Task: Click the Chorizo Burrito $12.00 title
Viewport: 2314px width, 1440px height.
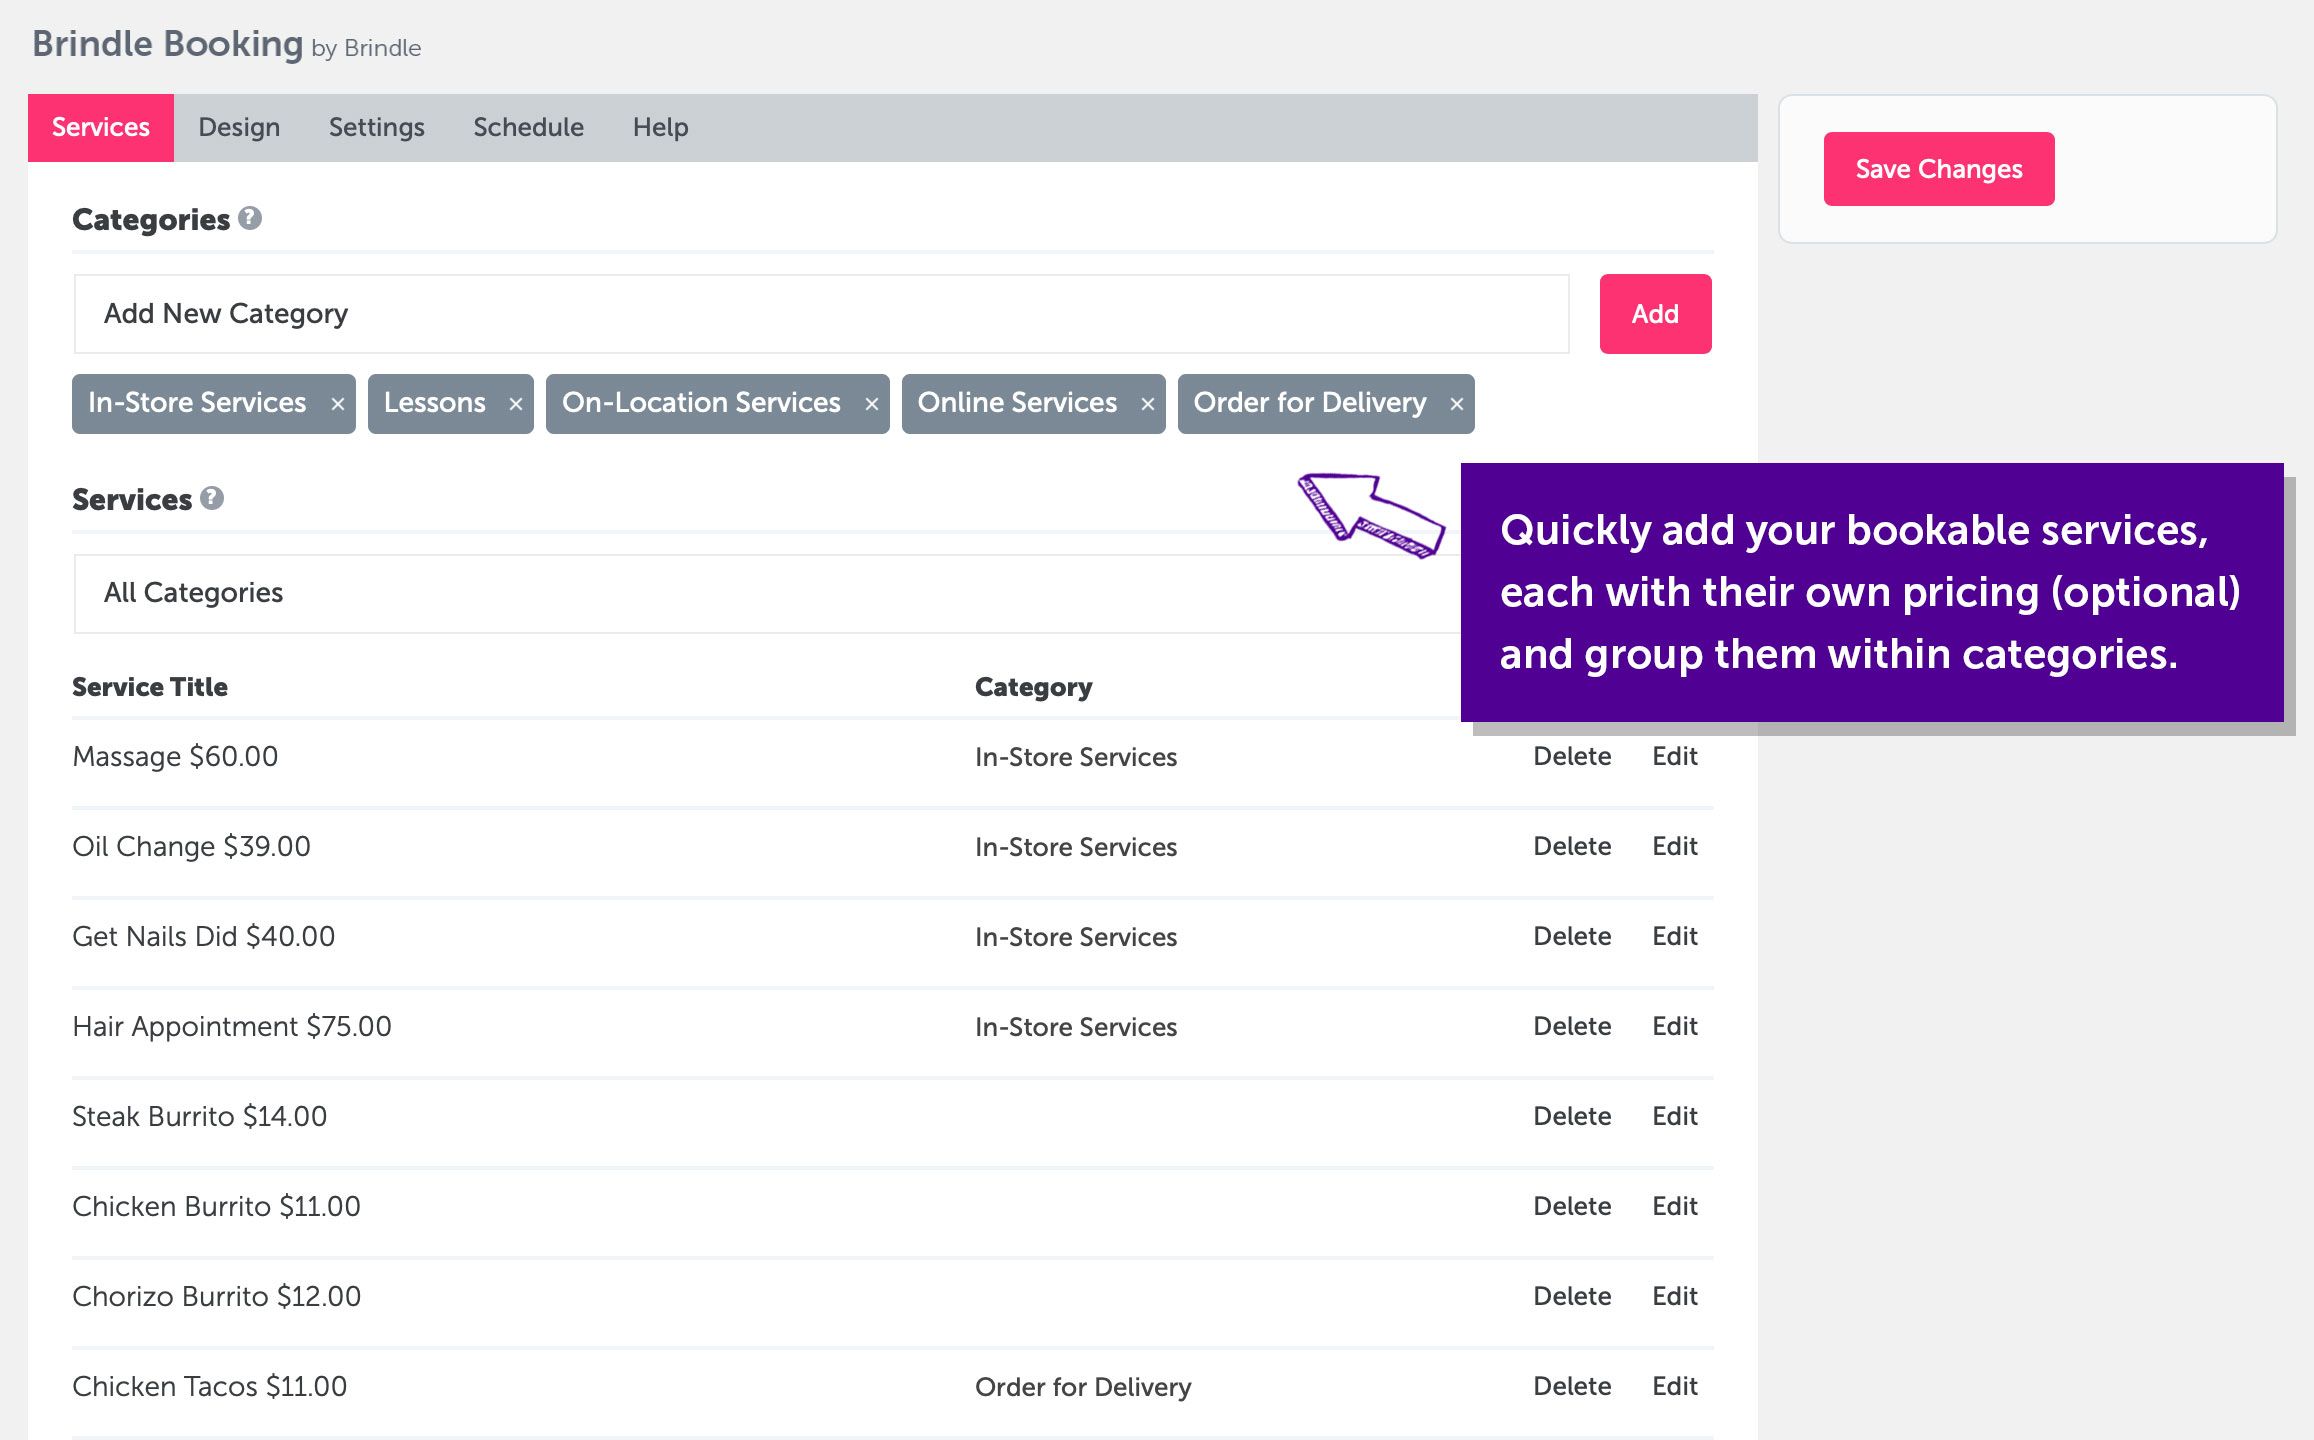Action: pos(216,1297)
